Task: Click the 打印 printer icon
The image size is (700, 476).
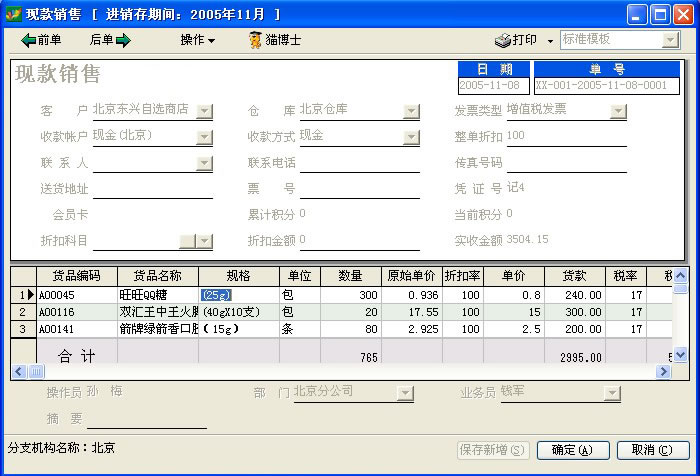Action: [x=503, y=40]
